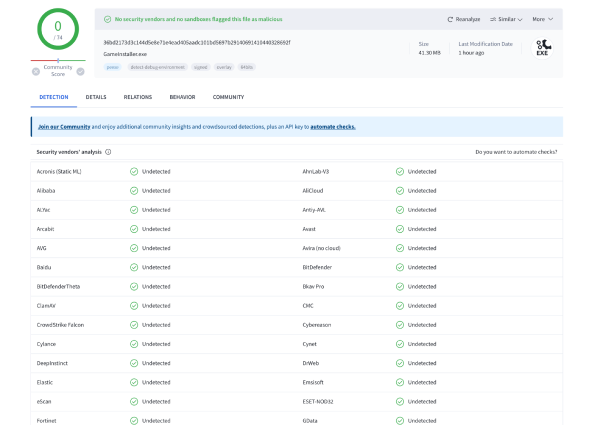
Task: Follow the automate checks link
Action: tap(333, 127)
